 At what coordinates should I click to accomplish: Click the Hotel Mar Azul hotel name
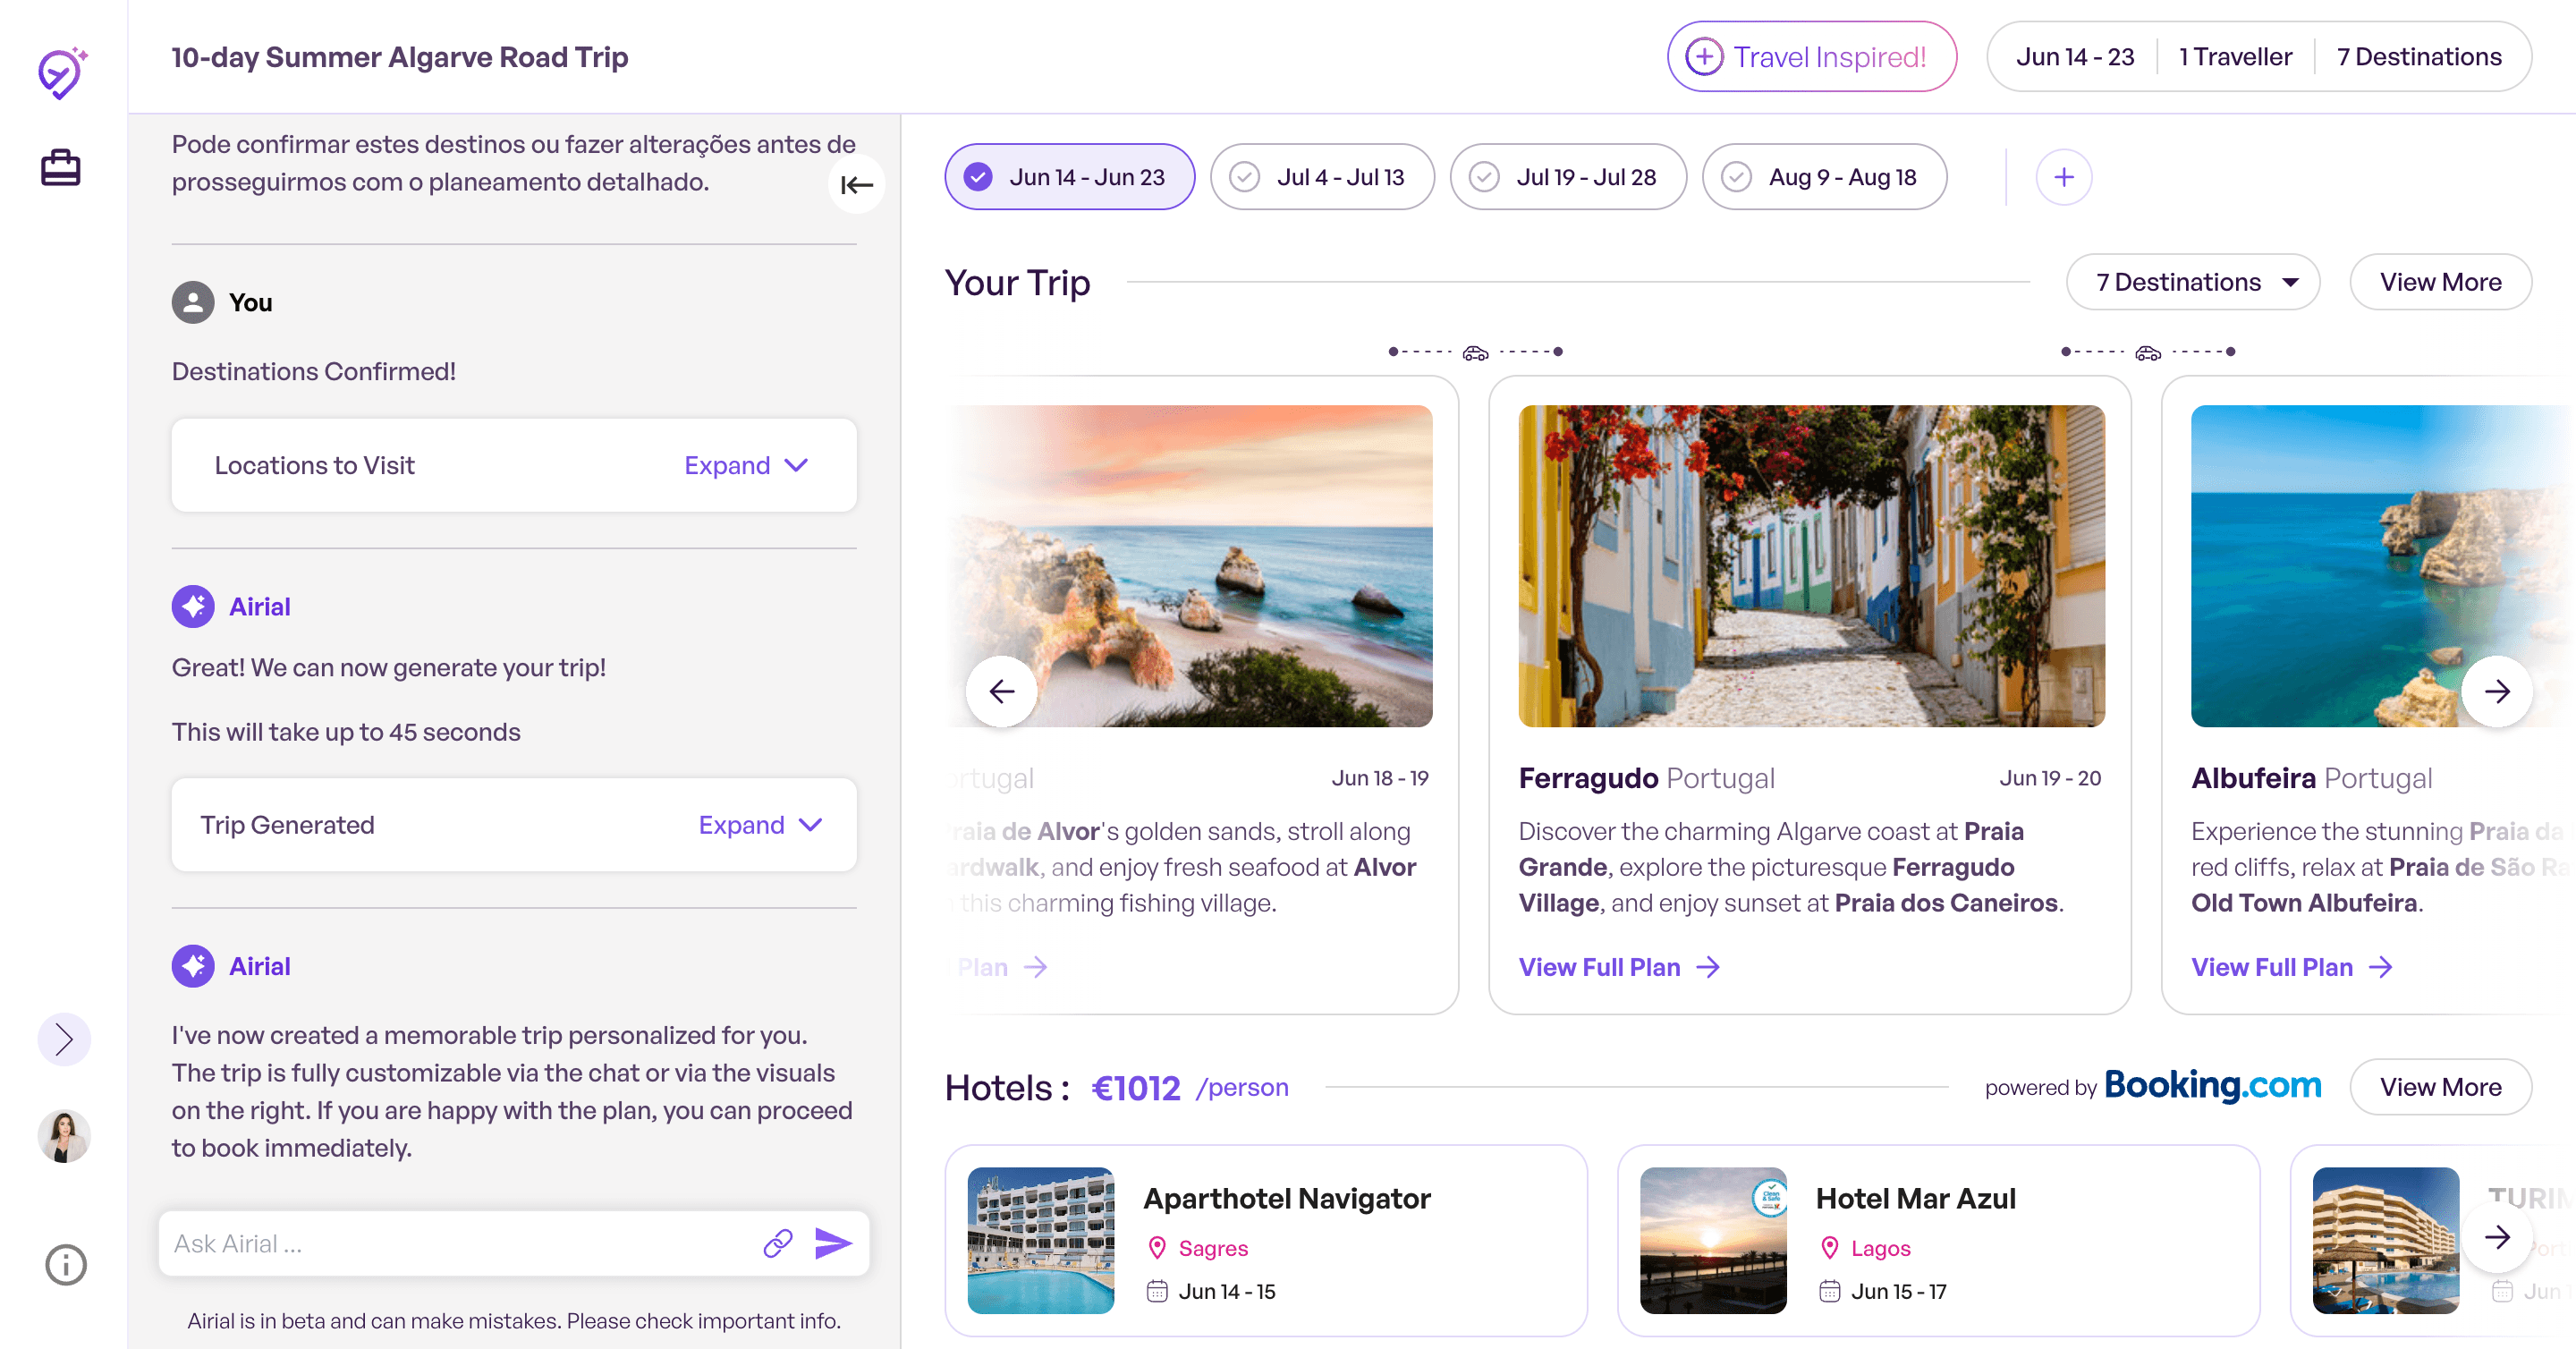(1915, 1198)
